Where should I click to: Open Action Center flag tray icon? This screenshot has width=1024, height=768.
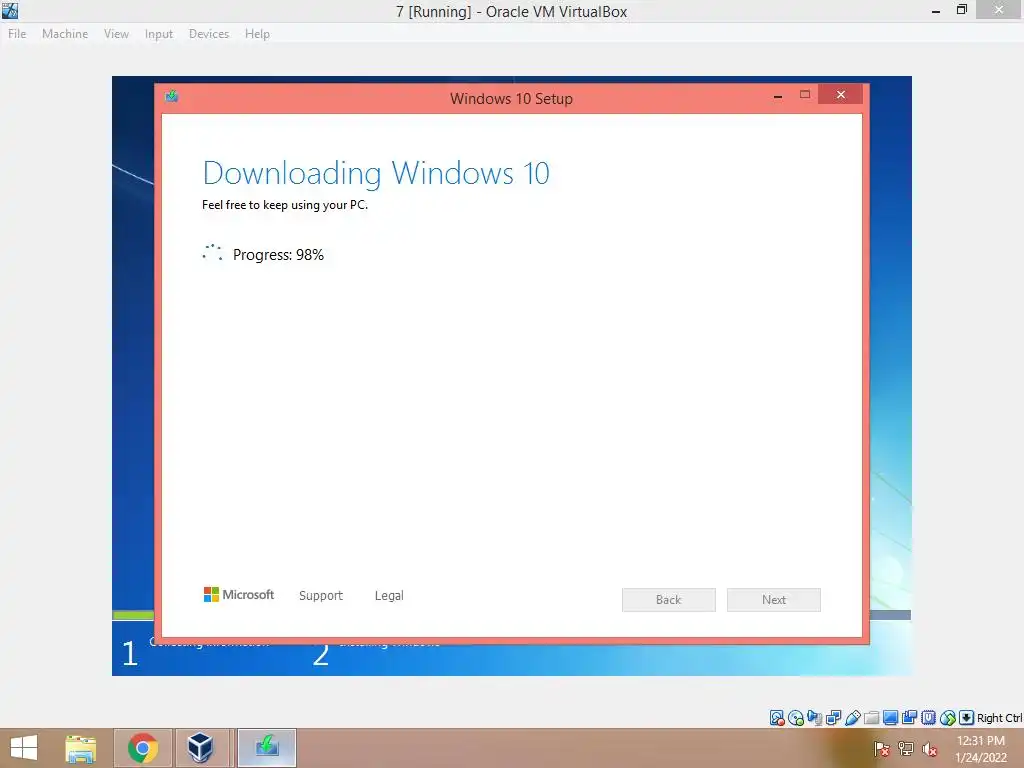(x=882, y=749)
